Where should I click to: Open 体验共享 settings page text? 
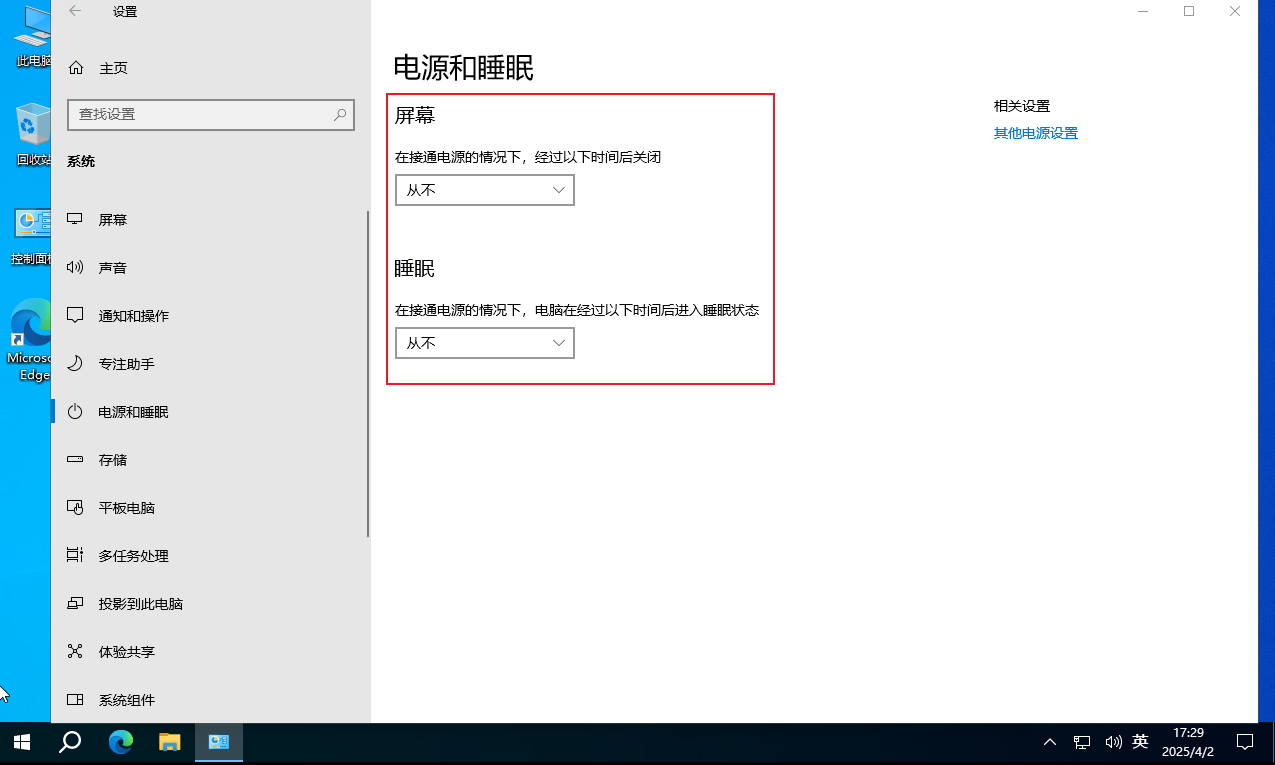point(127,652)
